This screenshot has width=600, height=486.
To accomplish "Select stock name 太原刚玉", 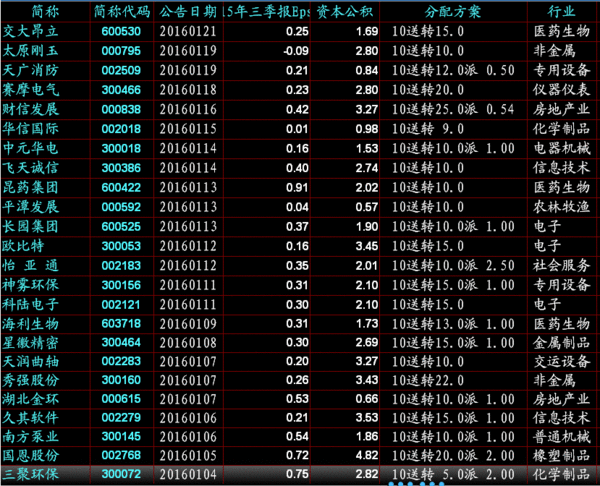I will pyautogui.click(x=30, y=51).
